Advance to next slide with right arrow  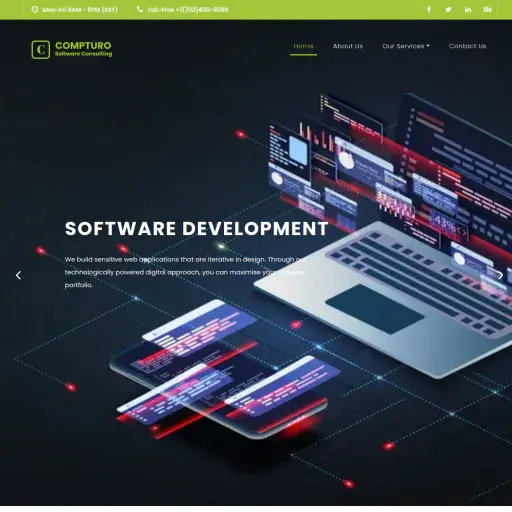pyautogui.click(x=500, y=275)
